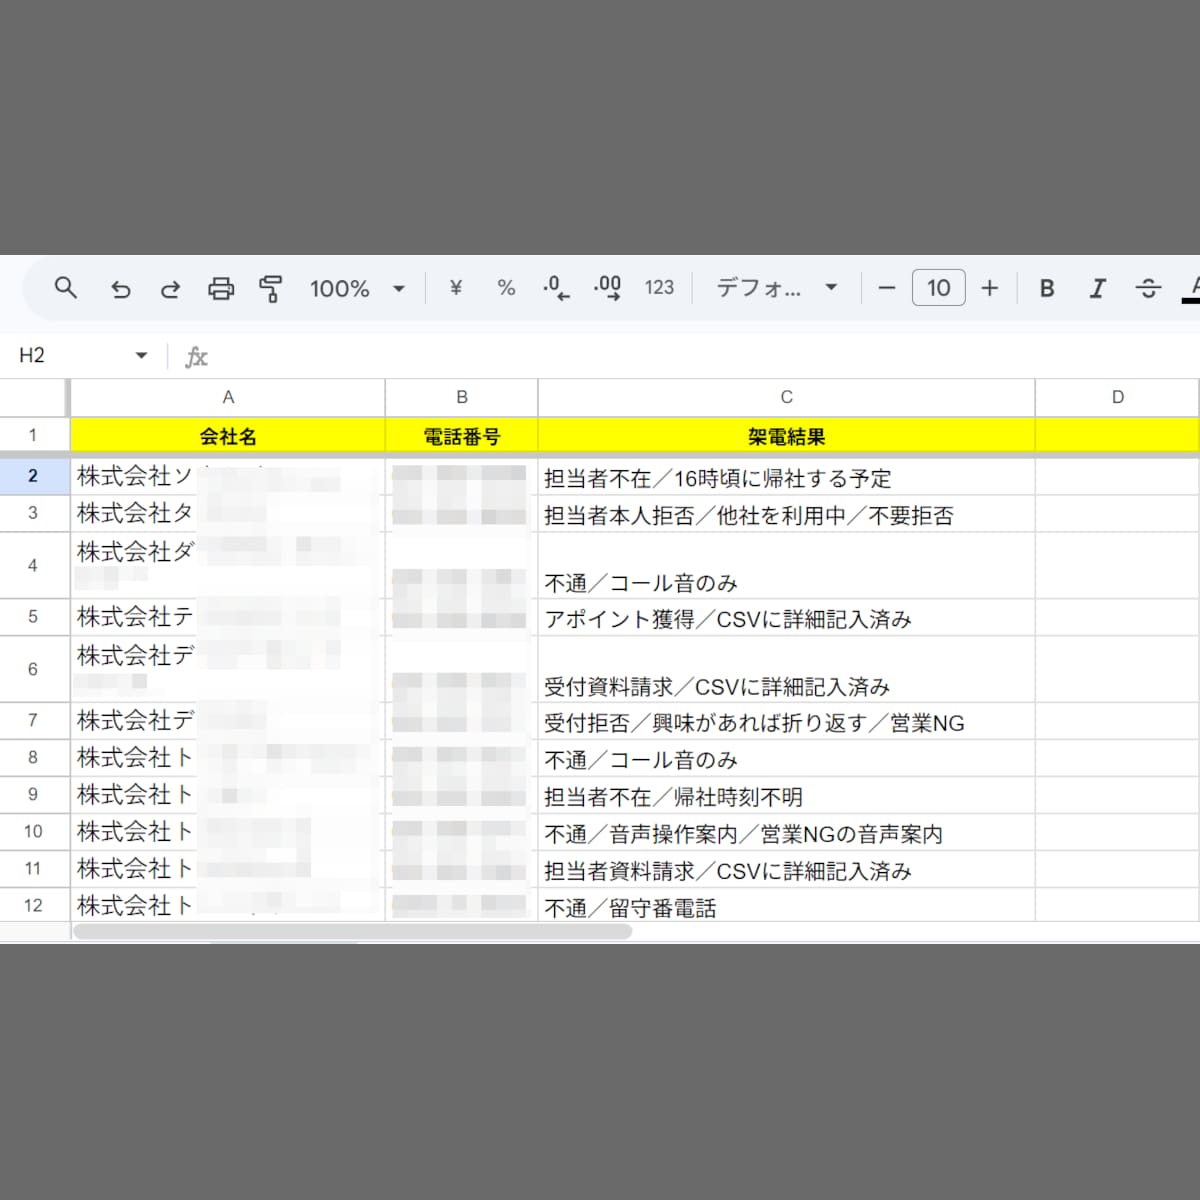Open the 100% zoom dropdown
The image size is (1200, 1200).
tap(357, 289)
